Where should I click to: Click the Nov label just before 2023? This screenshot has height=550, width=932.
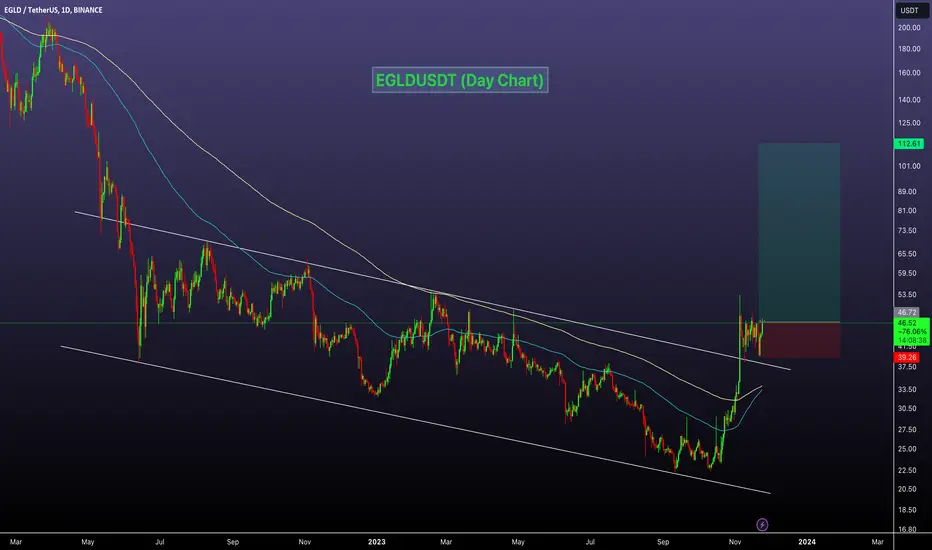click(x=304, y=542)
